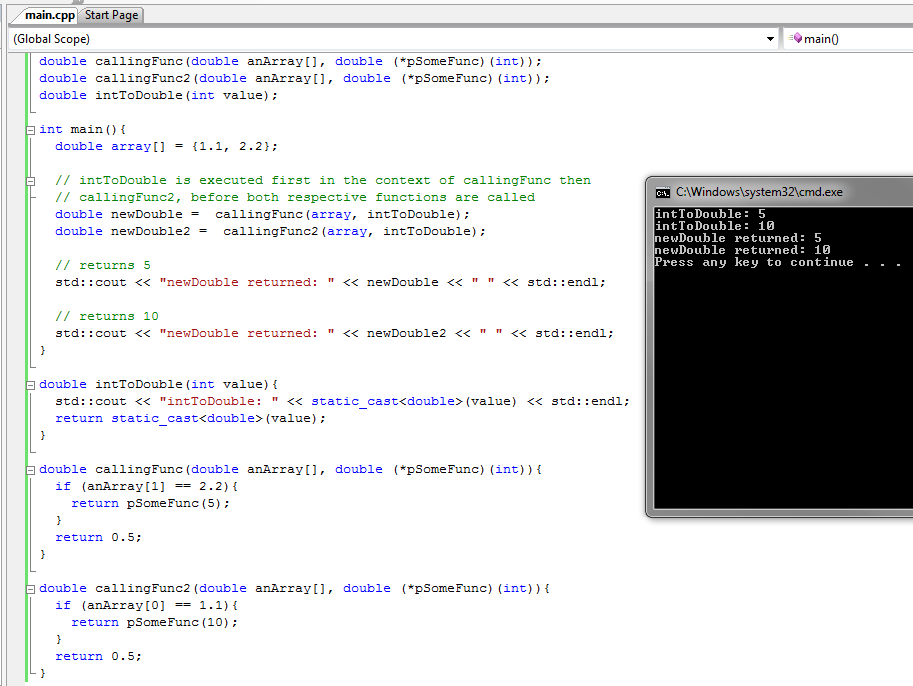Screen dimensions: 913x686
Task: Click the purple method icon beside main()
Action: [x=795, y=39]
